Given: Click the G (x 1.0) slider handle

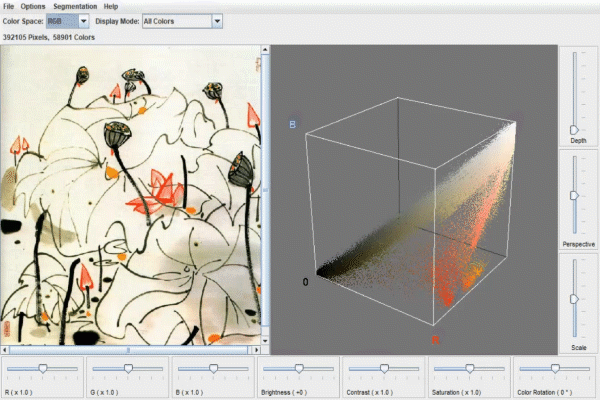Looking at the screenshot, I should [x=128, y=368].
